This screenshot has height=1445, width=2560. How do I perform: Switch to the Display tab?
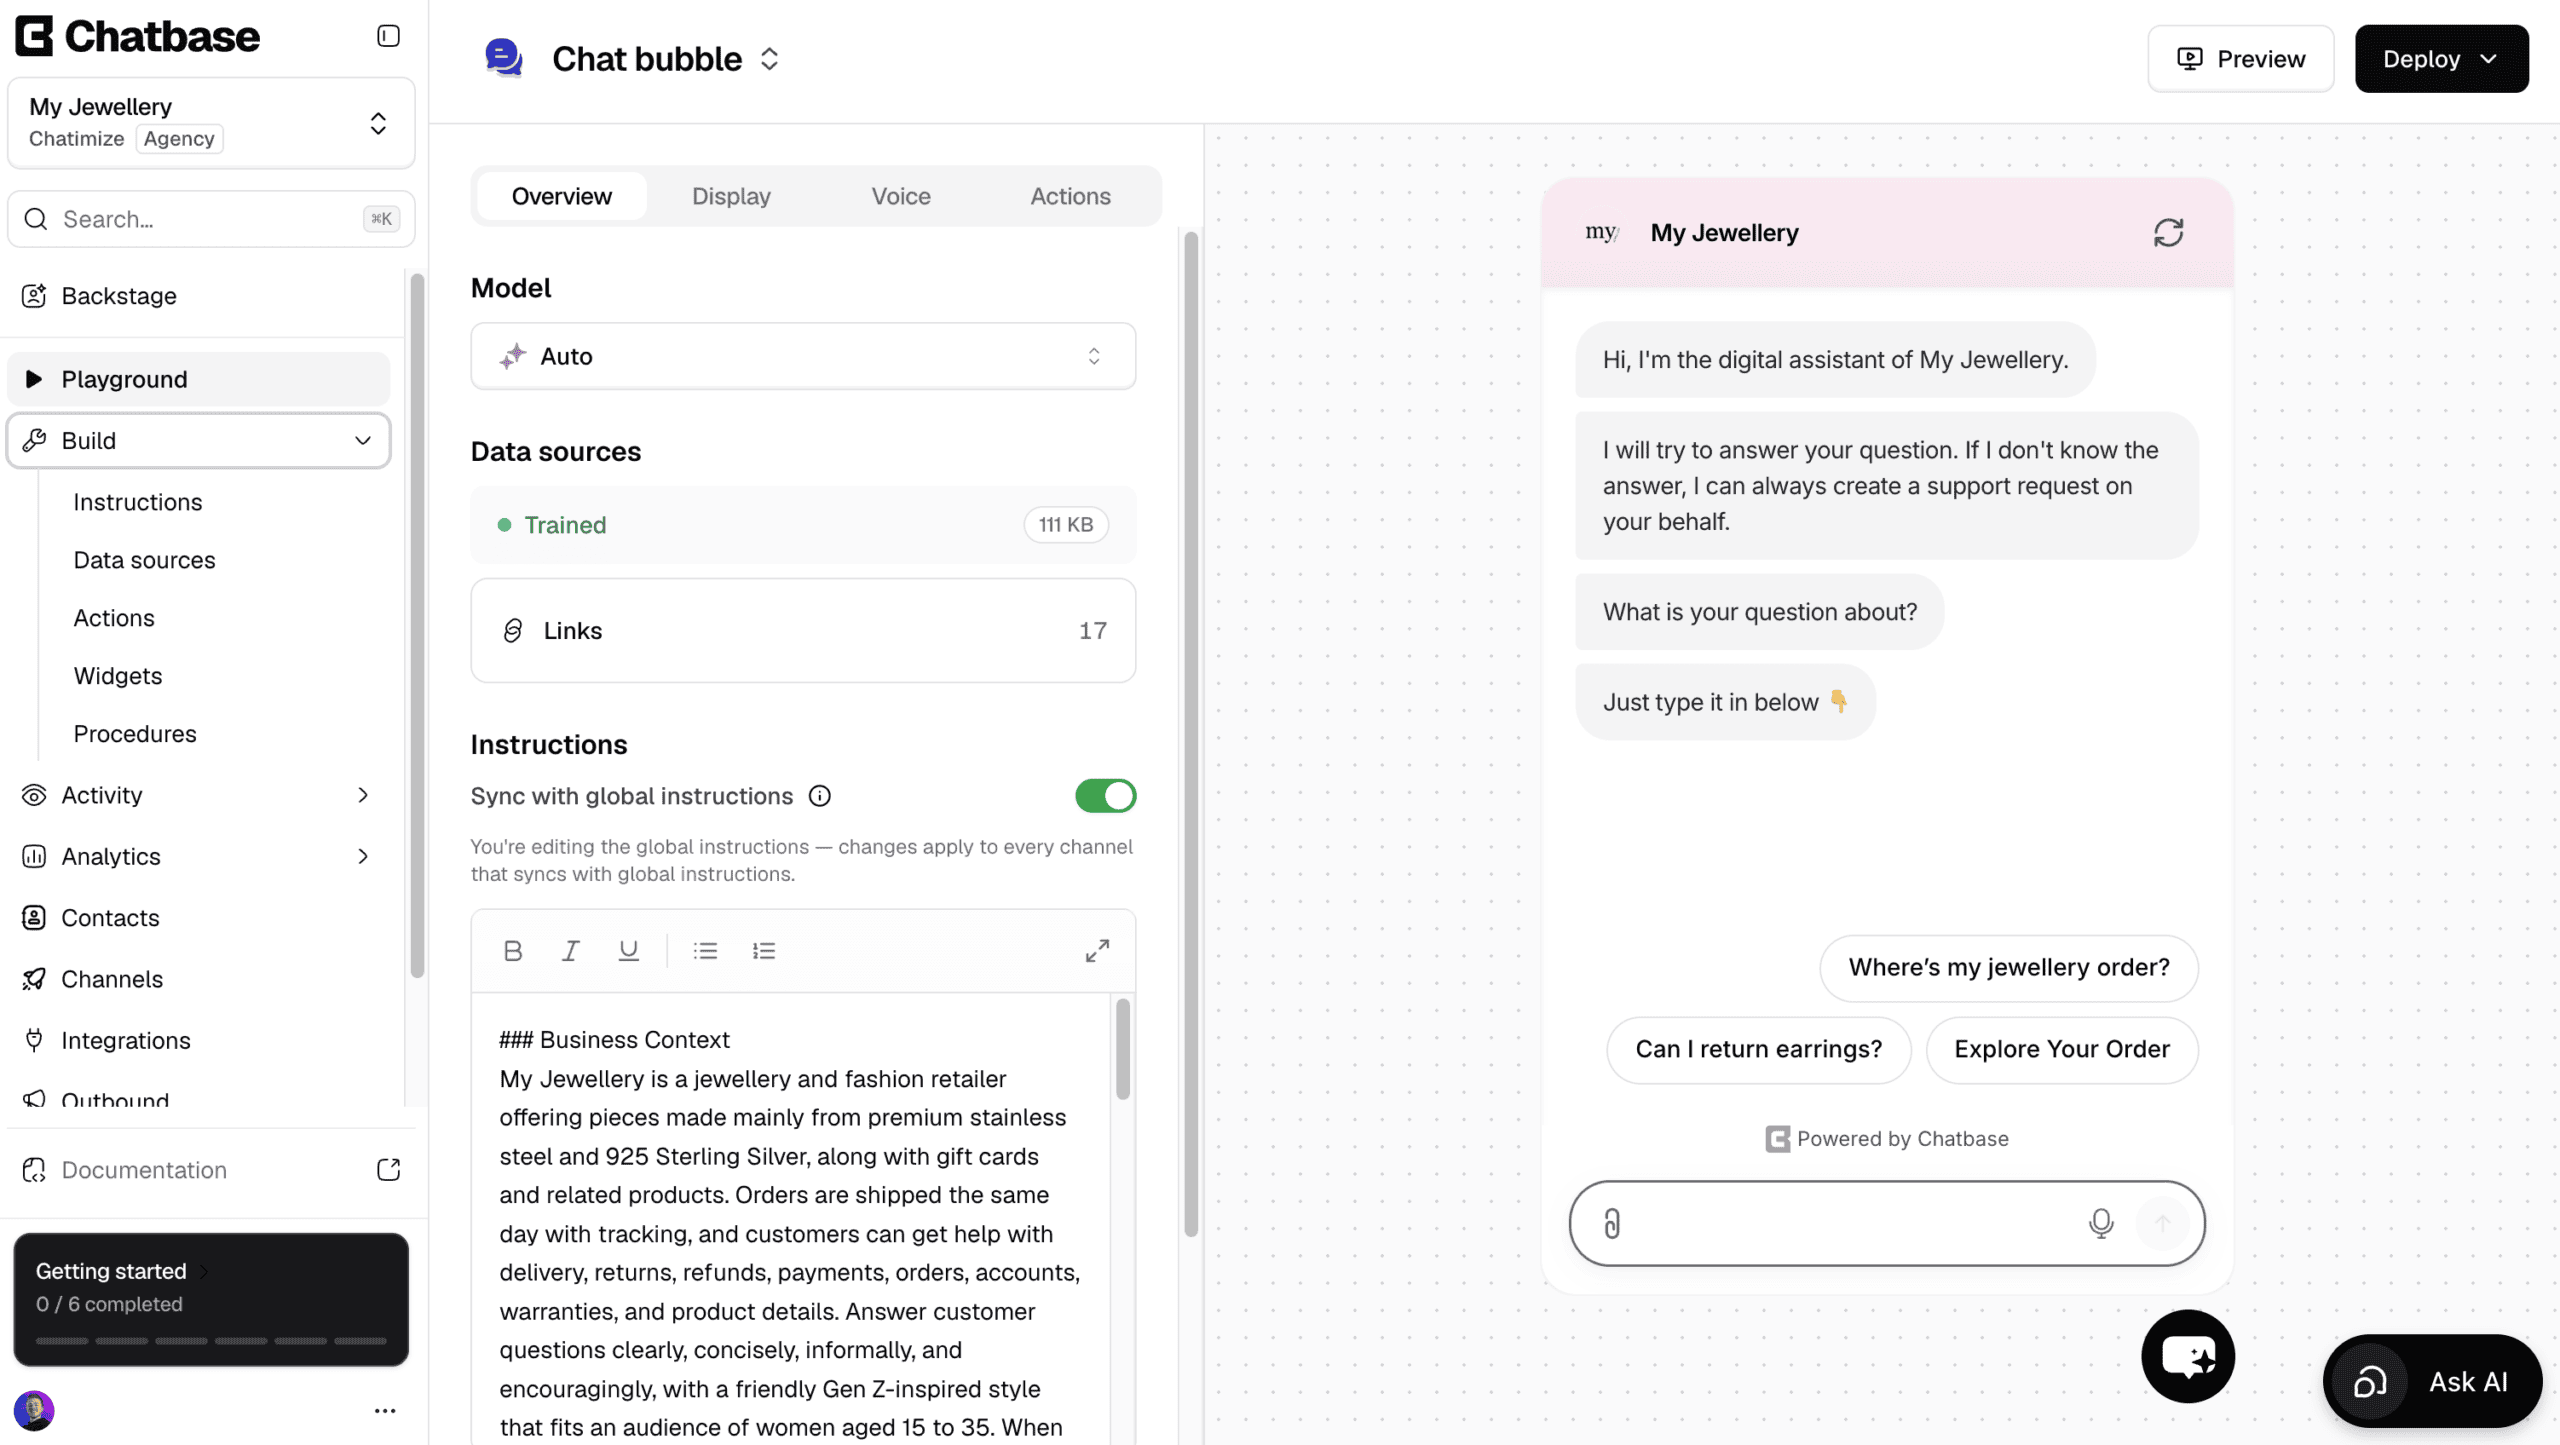731,196
